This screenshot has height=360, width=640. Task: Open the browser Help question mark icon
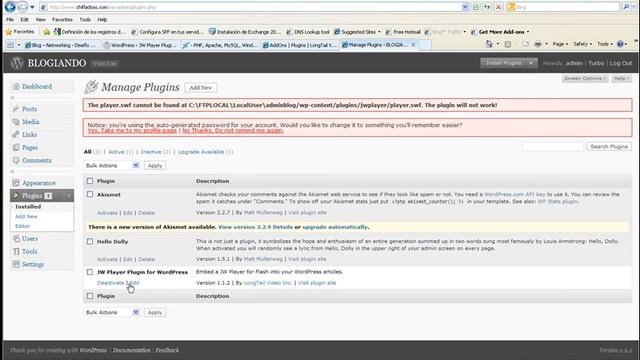(620, 44)
